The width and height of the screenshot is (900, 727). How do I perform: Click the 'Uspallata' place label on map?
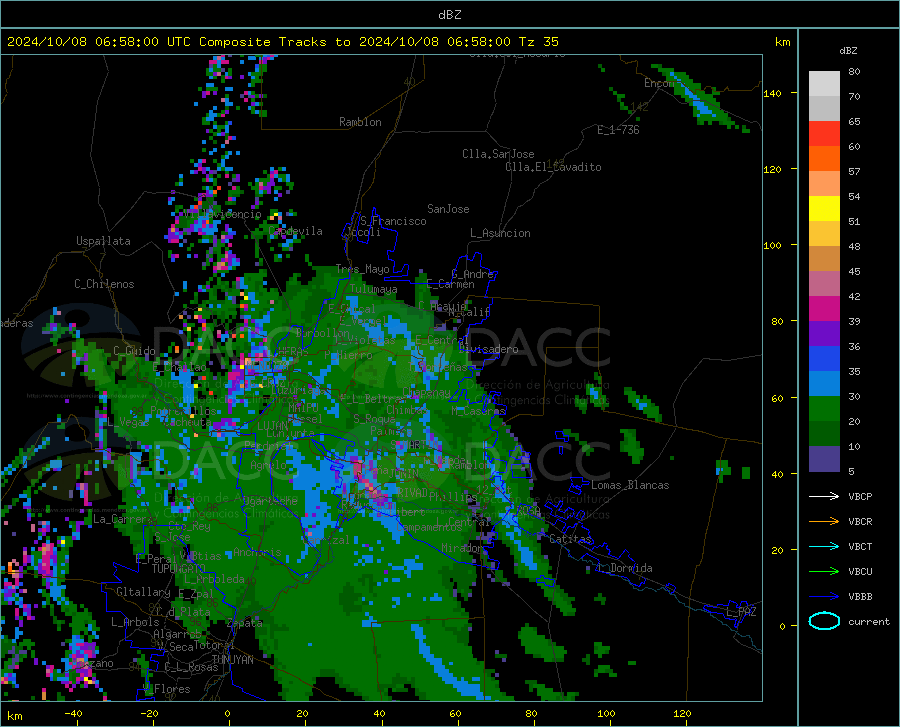tap(103, 241)
